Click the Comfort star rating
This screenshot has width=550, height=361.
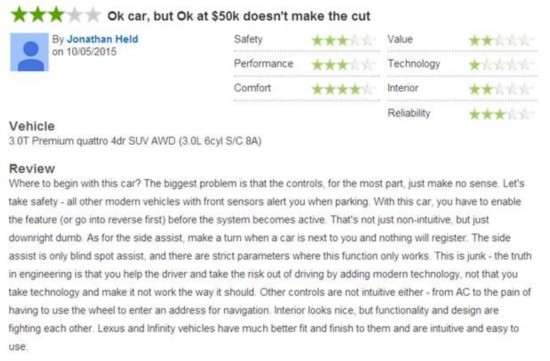(343, 89)
